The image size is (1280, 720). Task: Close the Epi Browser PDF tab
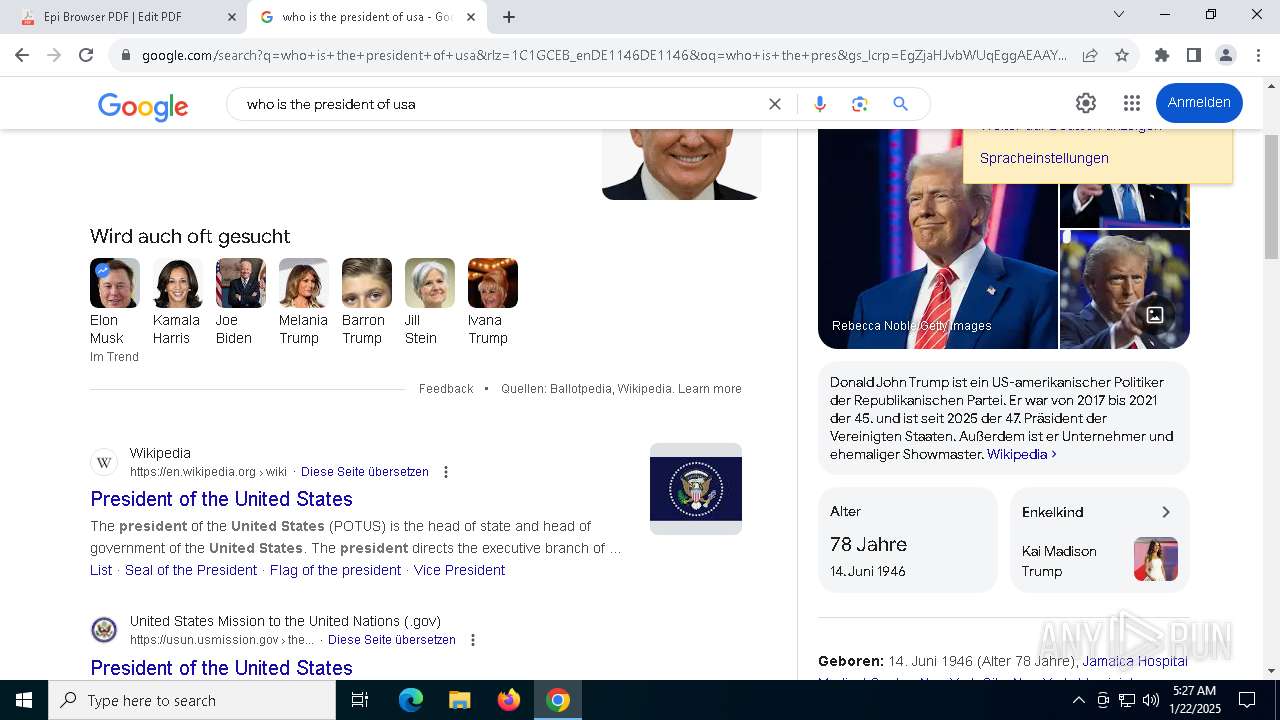[232, 17]
